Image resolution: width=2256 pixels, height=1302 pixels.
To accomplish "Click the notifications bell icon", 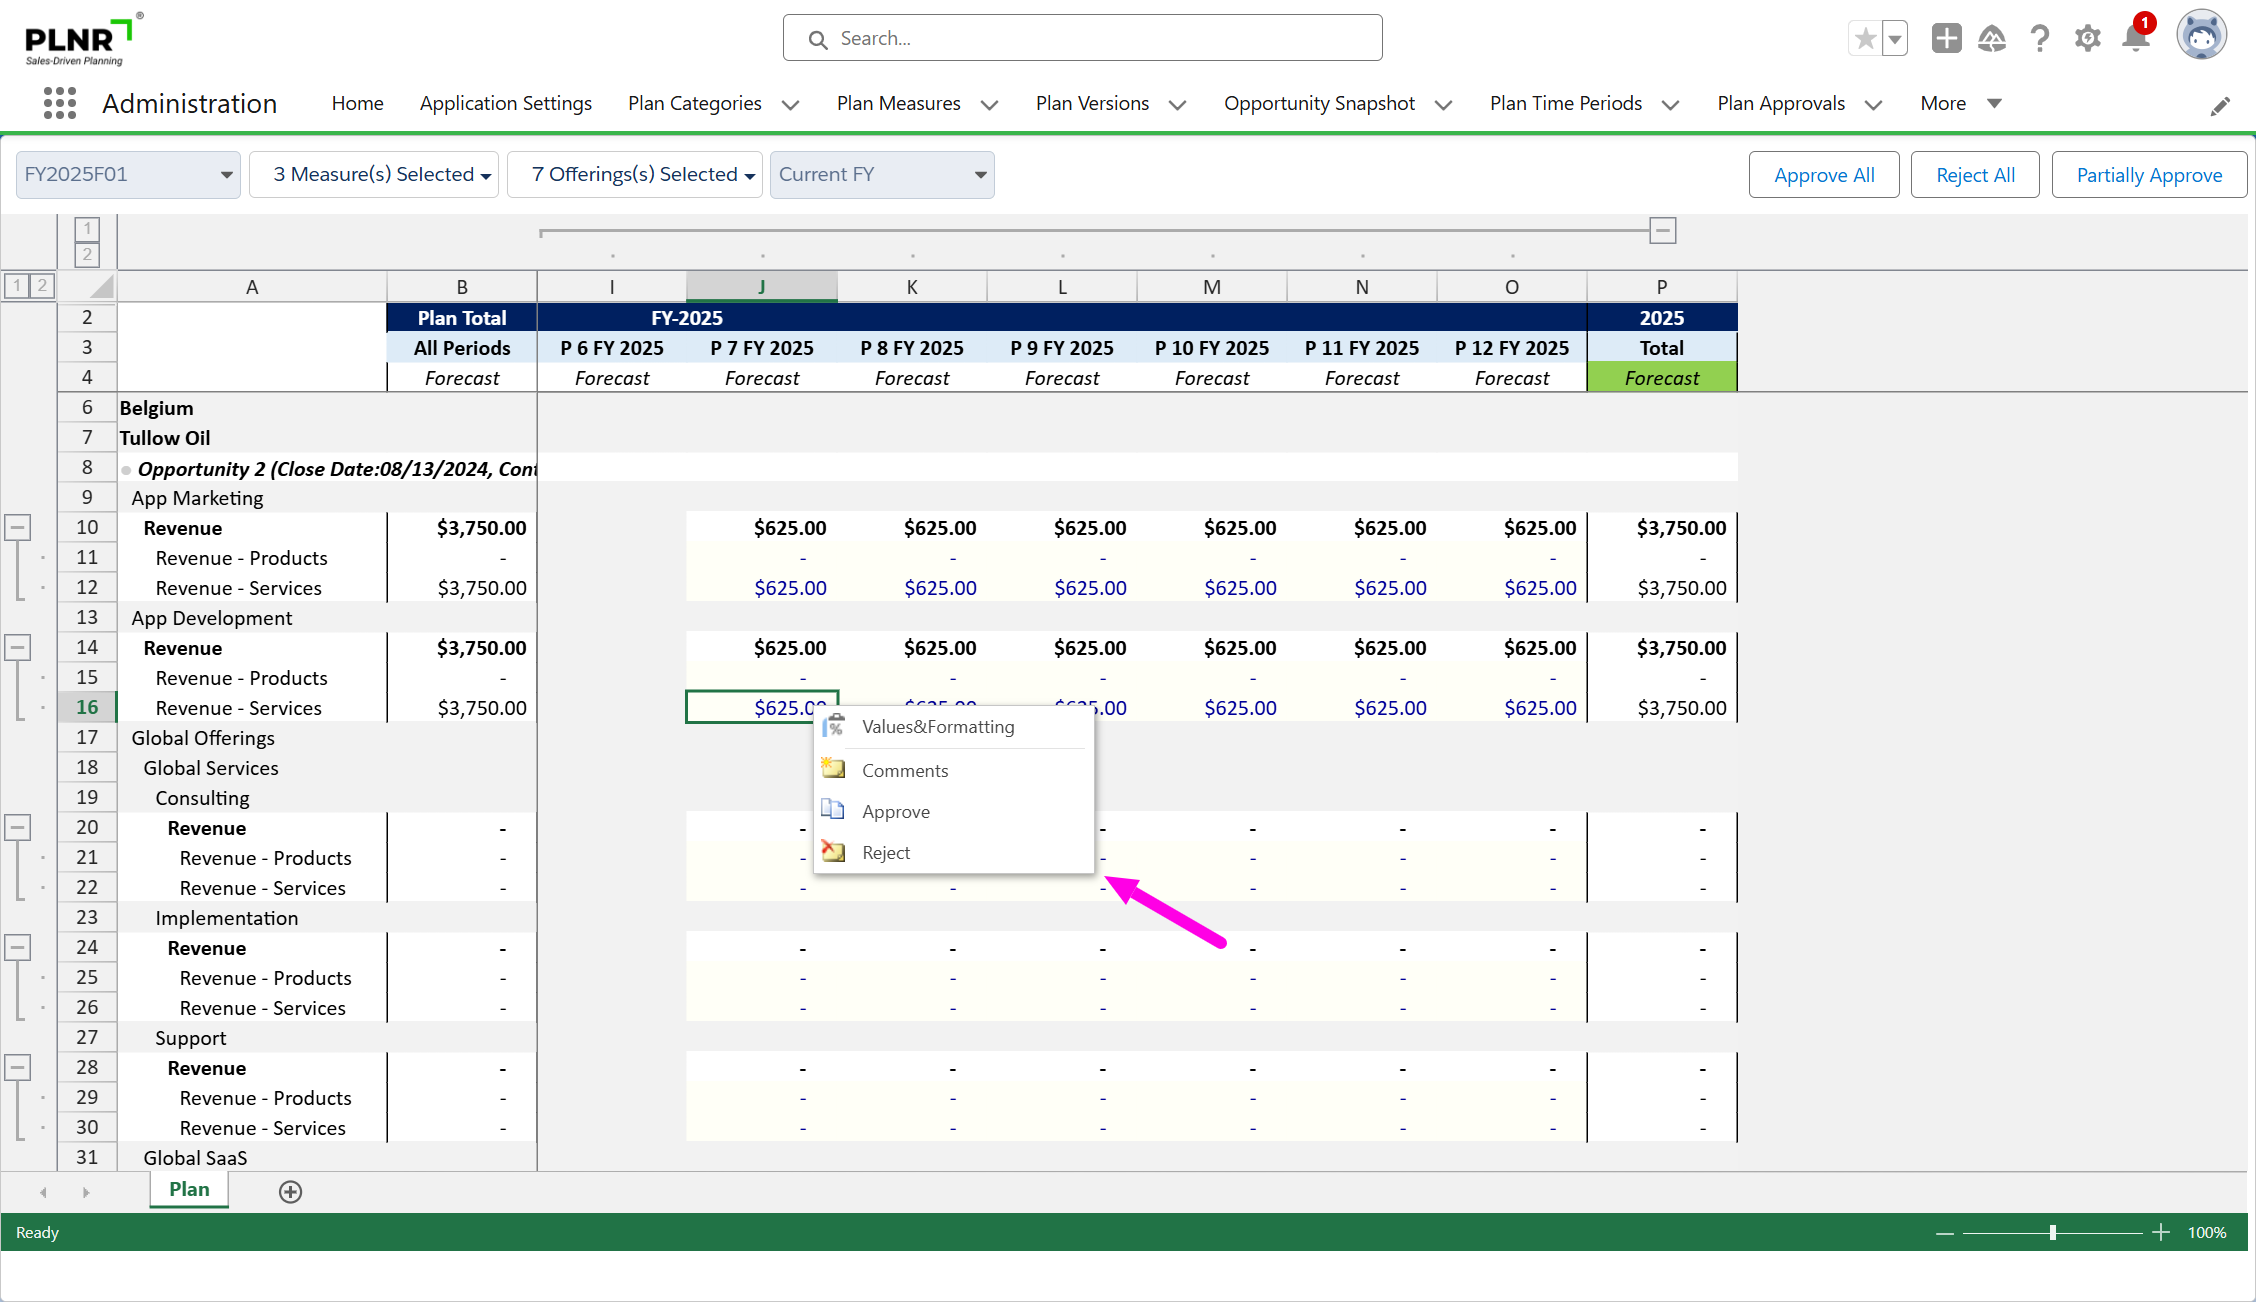I will pyautogui.click(x=2135, y=39).
